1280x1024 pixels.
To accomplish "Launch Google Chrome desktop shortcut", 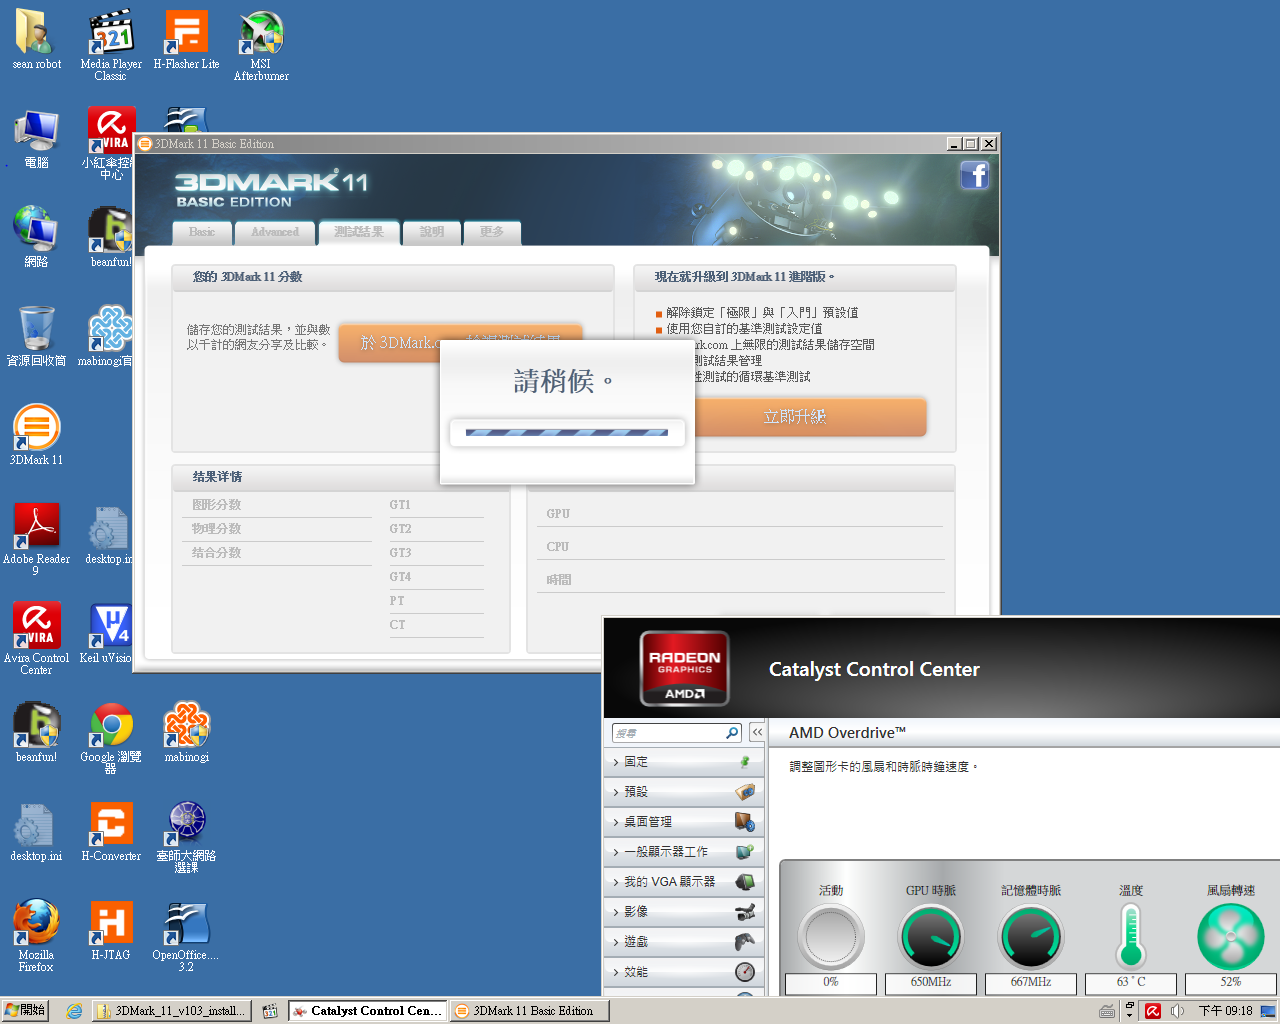I will 111,737.
